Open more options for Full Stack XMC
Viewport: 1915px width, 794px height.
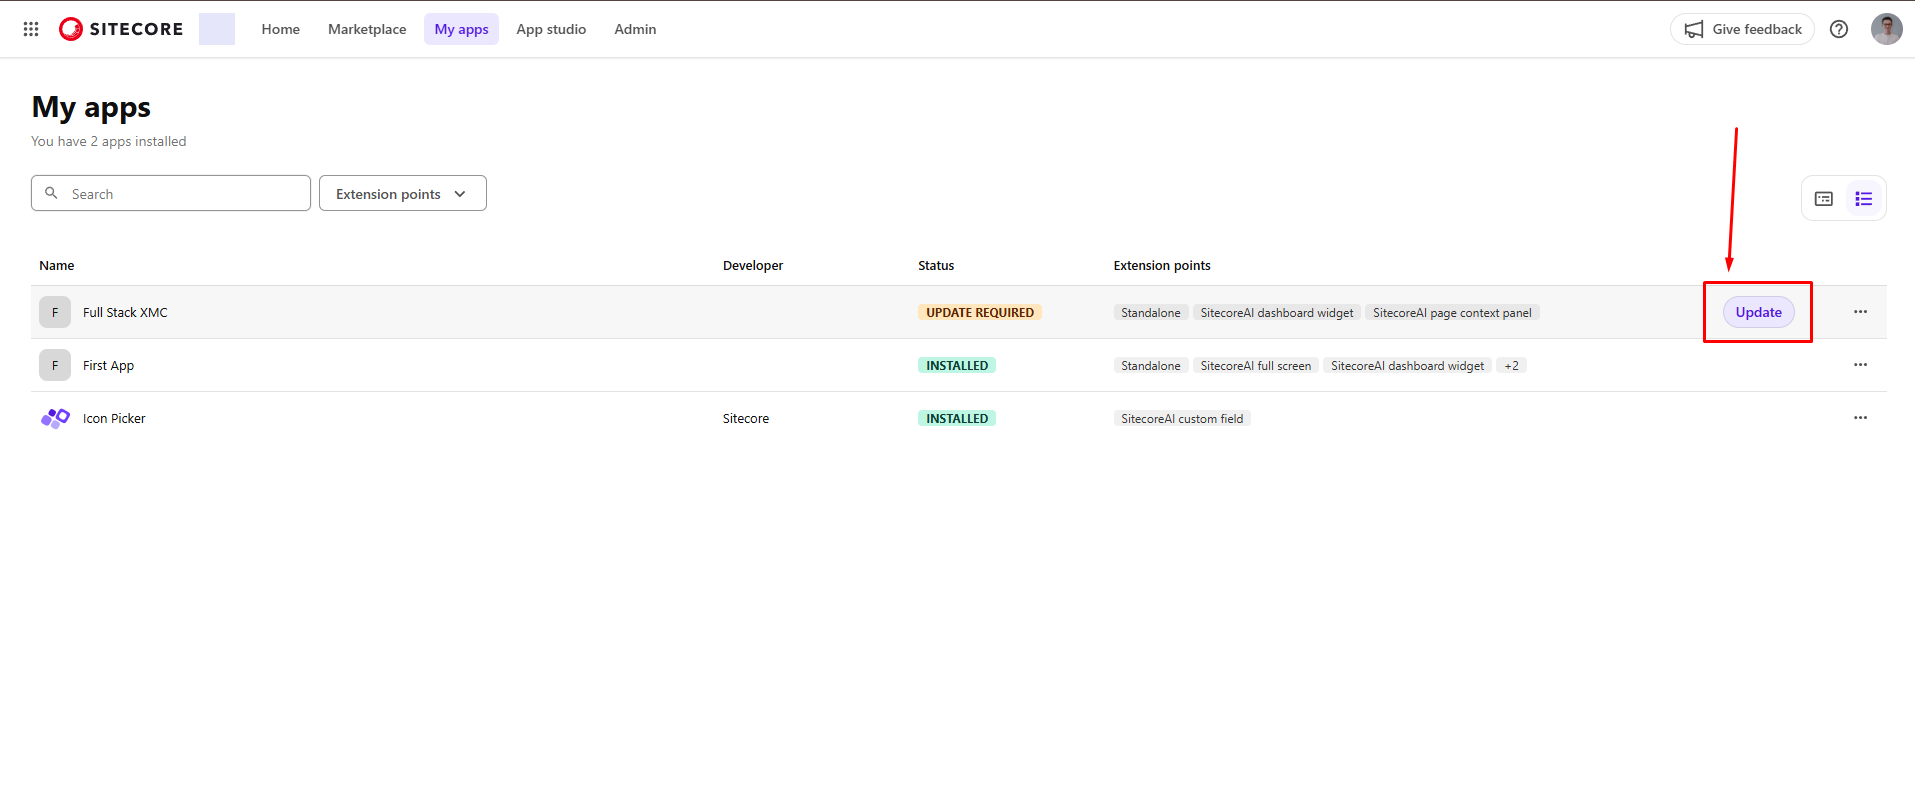click(x=1860, y=312)
